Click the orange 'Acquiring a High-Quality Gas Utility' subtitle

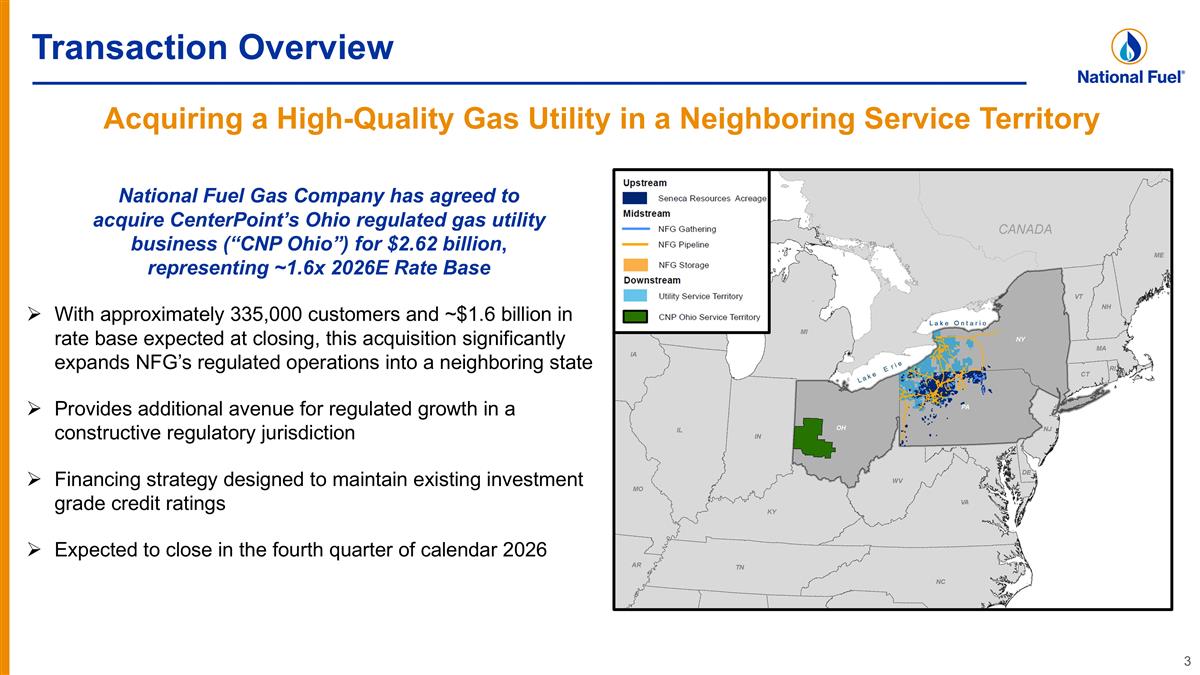pyautogui.click(x=601, y=119)
